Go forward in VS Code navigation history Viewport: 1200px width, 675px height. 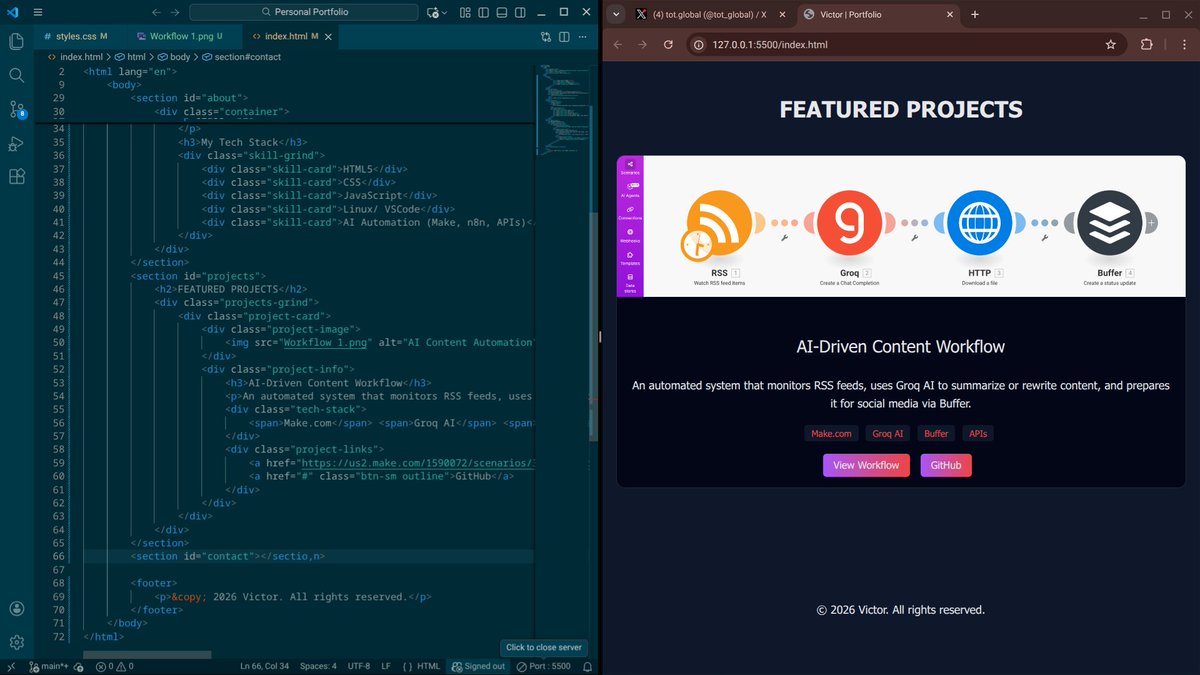click(176, 12)
